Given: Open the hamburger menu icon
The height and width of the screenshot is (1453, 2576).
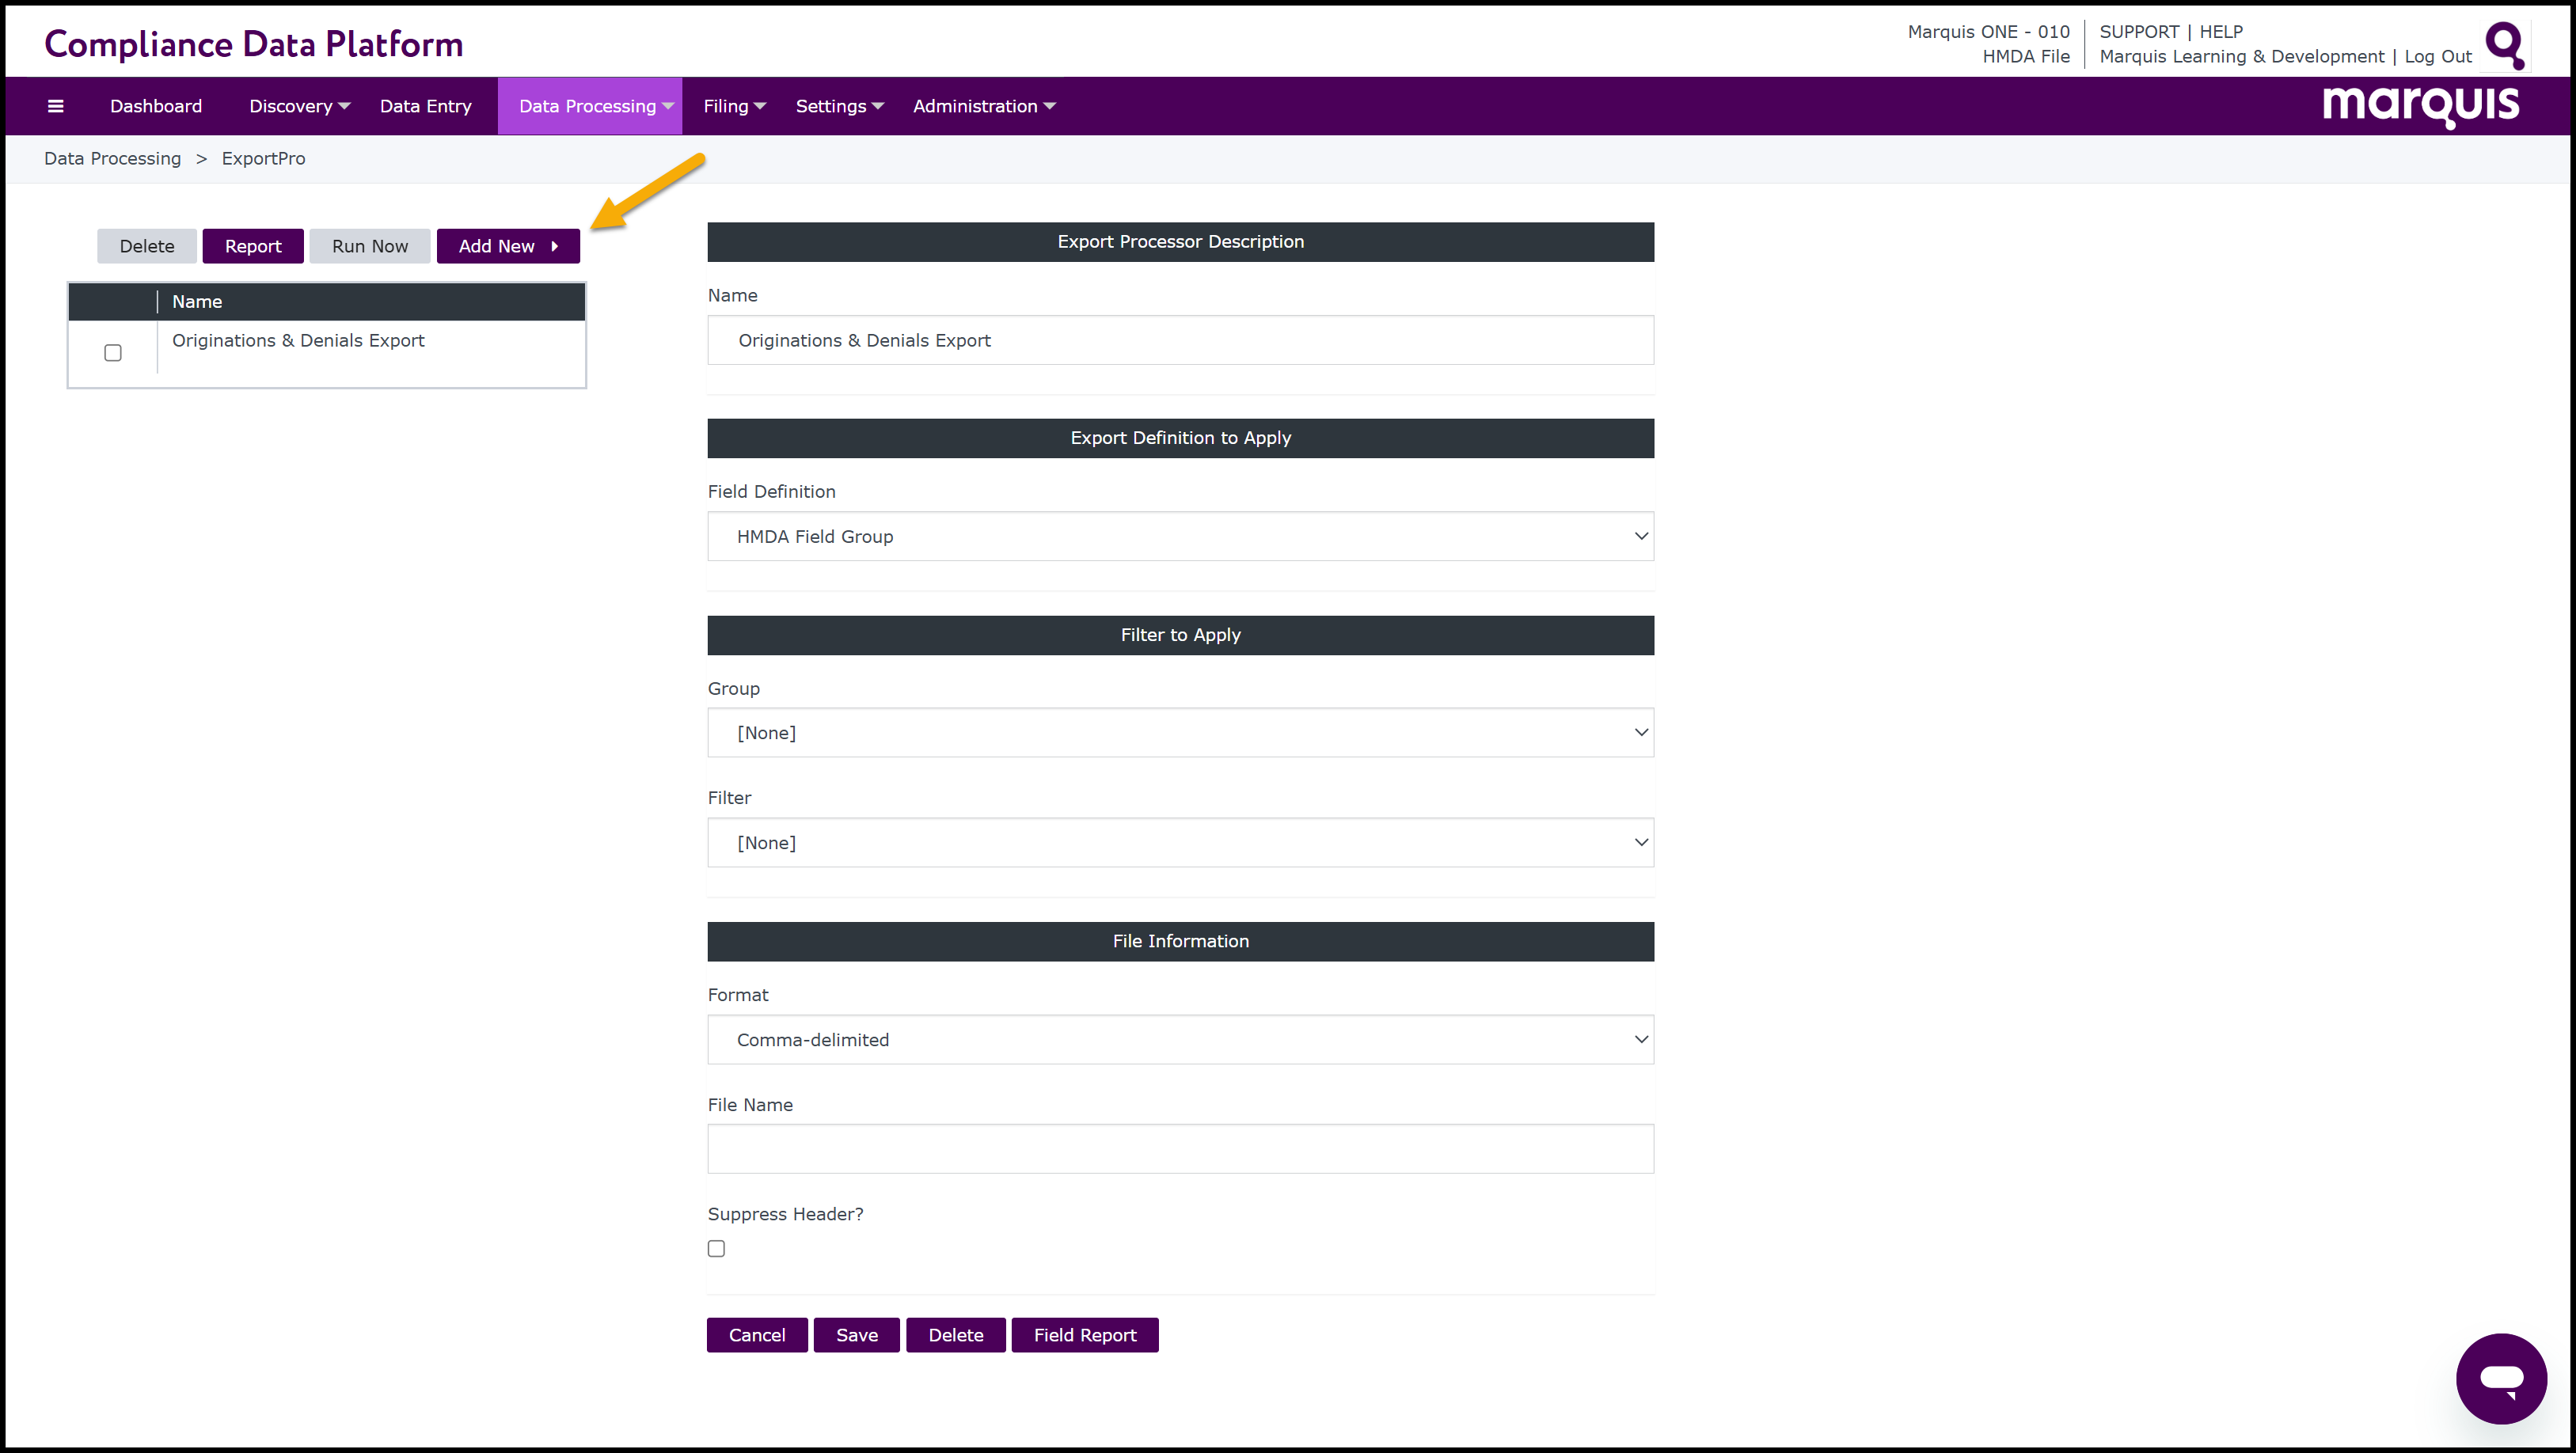Looking at the screenshot, I should coord(56,106).
